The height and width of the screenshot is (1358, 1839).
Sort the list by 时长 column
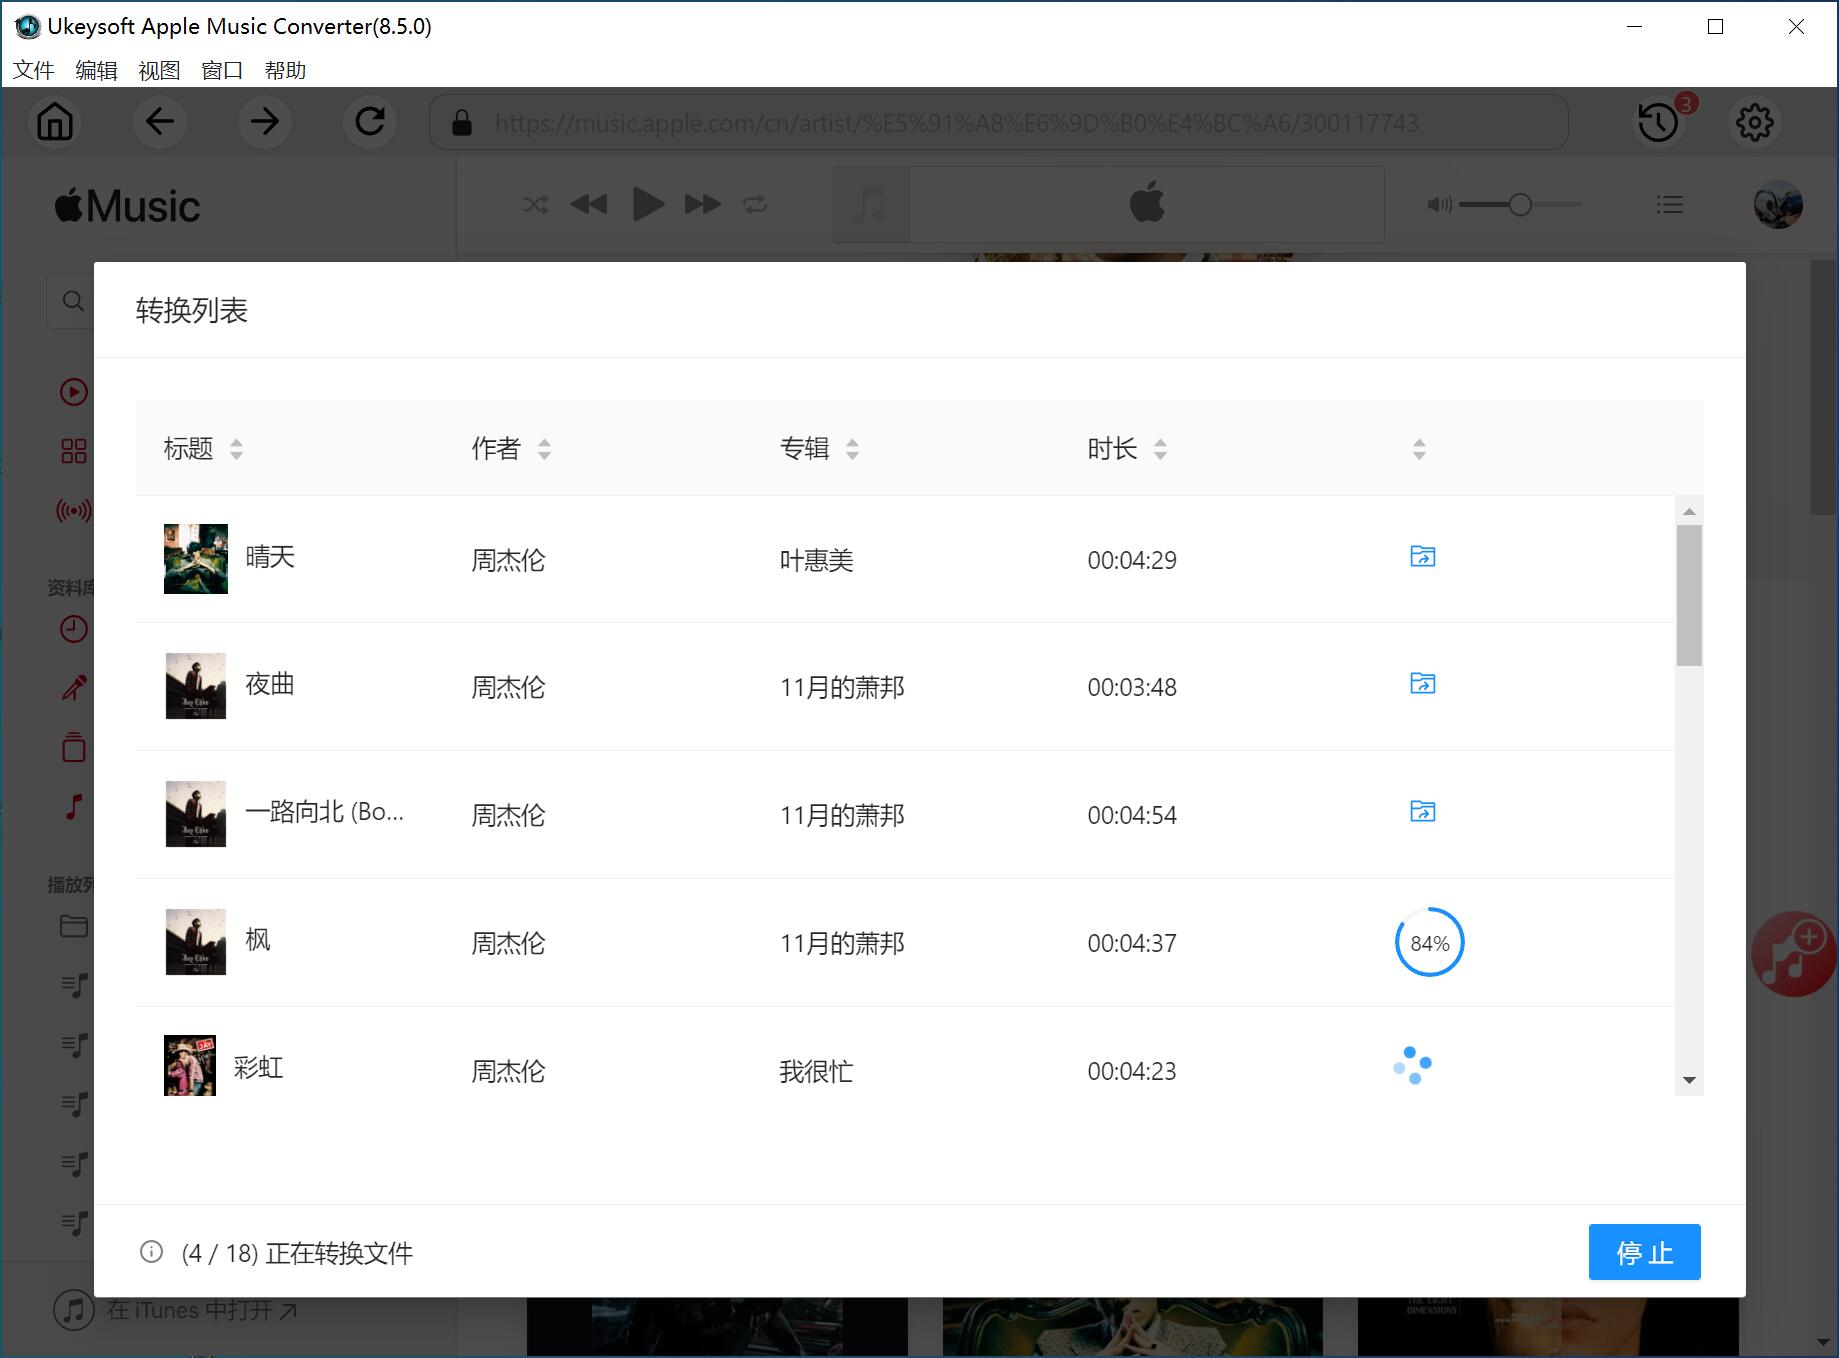(1160, 449)
